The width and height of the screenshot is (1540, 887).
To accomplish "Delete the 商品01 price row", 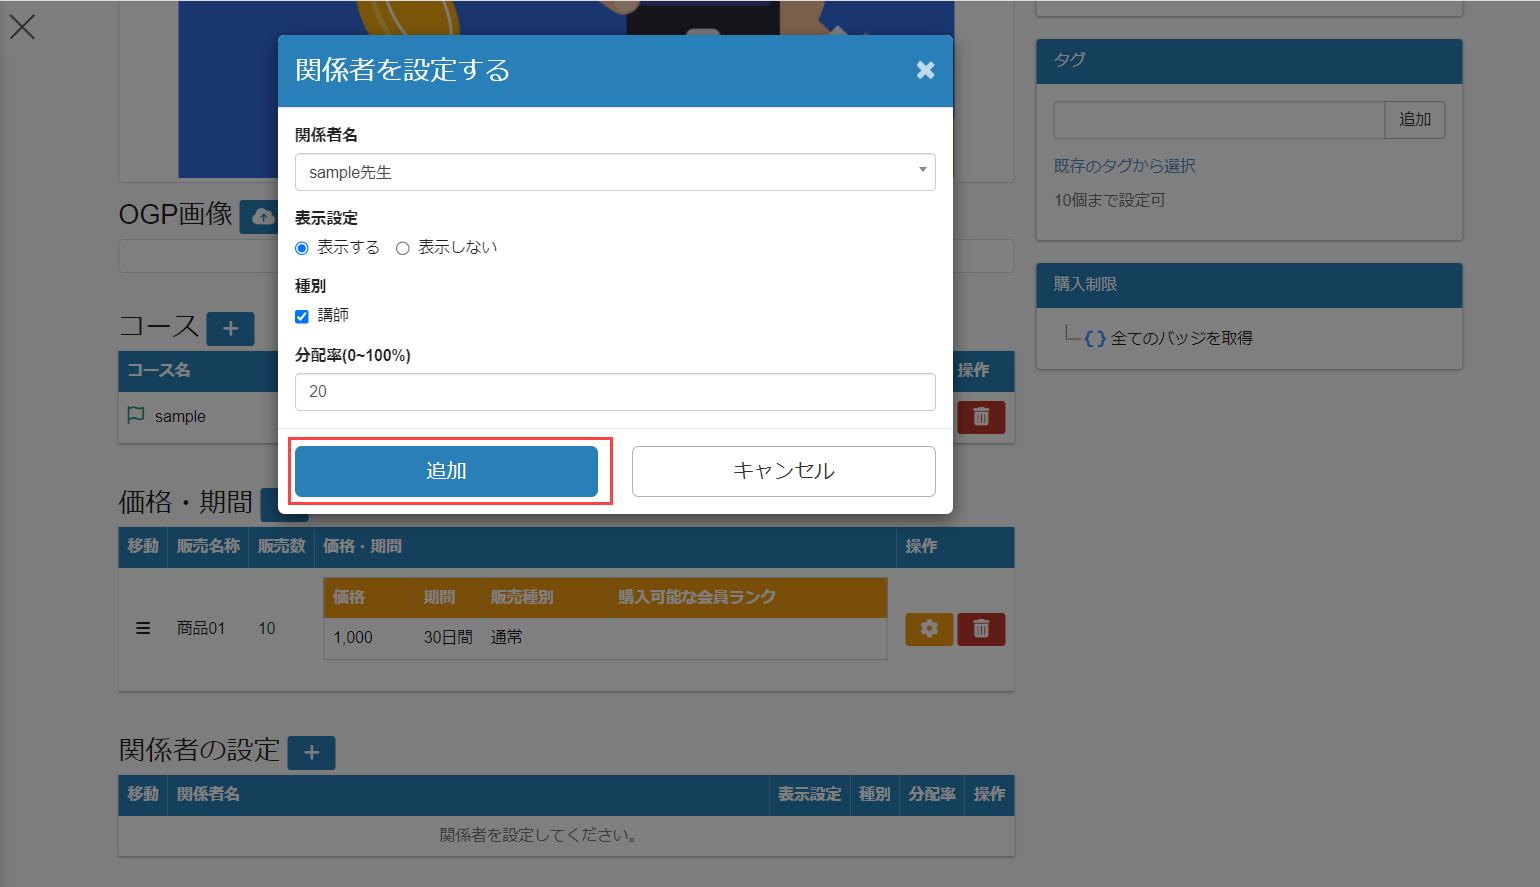I will (980, 629).
